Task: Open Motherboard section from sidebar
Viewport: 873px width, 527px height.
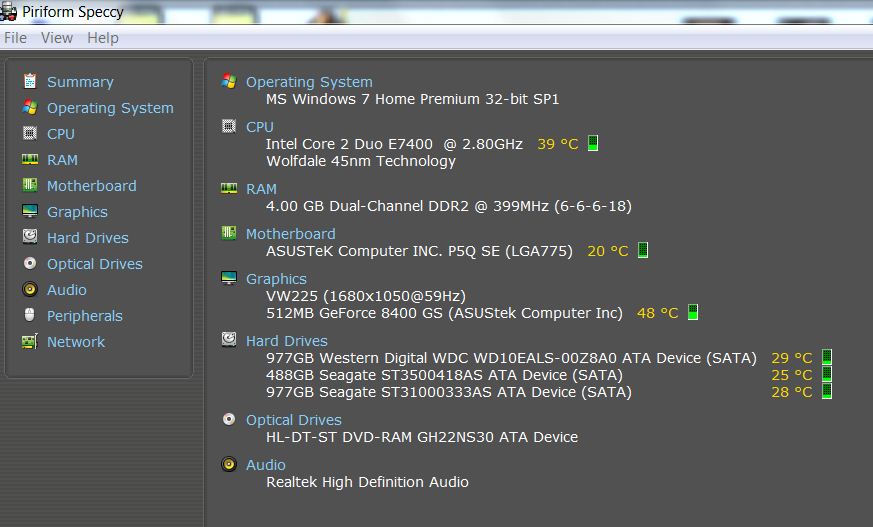Action: [x=92, y=186]
